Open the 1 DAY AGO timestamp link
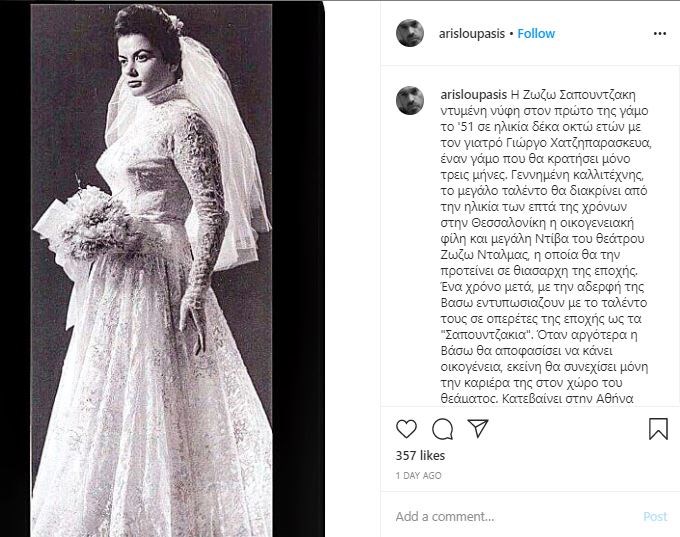This screenshot has height=537, width=680. 418,475
